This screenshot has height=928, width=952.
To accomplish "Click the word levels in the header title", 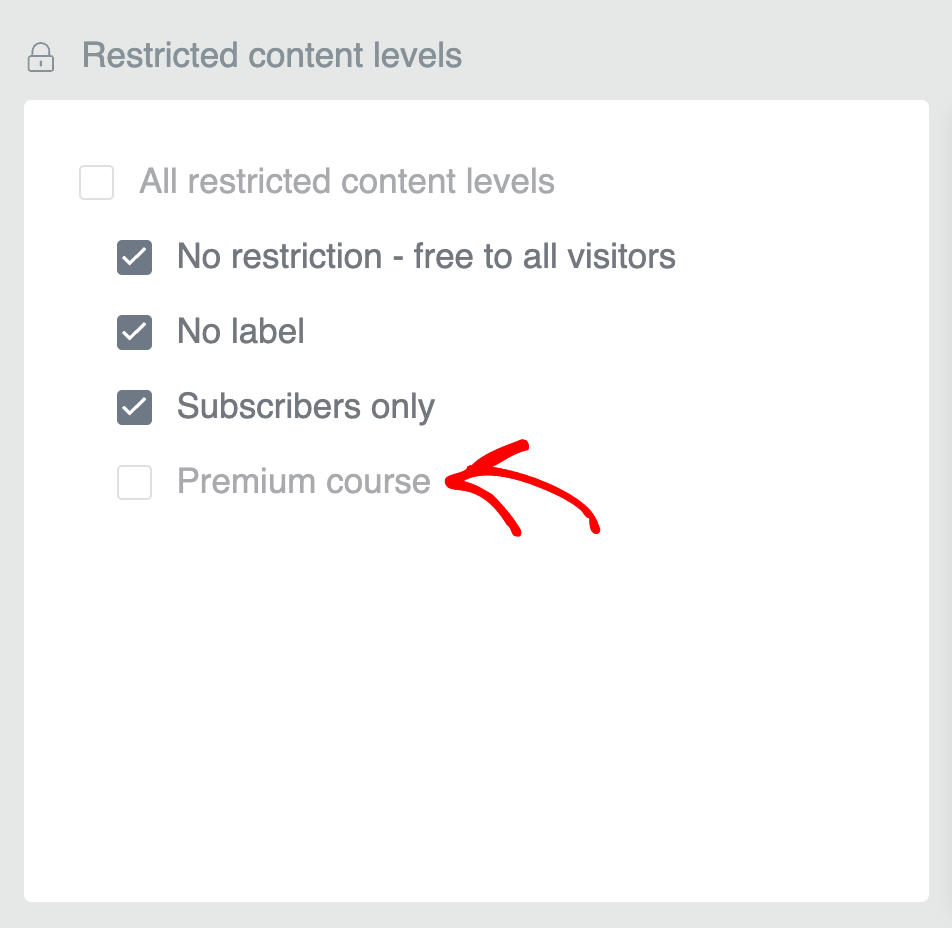I will (418, 55).
